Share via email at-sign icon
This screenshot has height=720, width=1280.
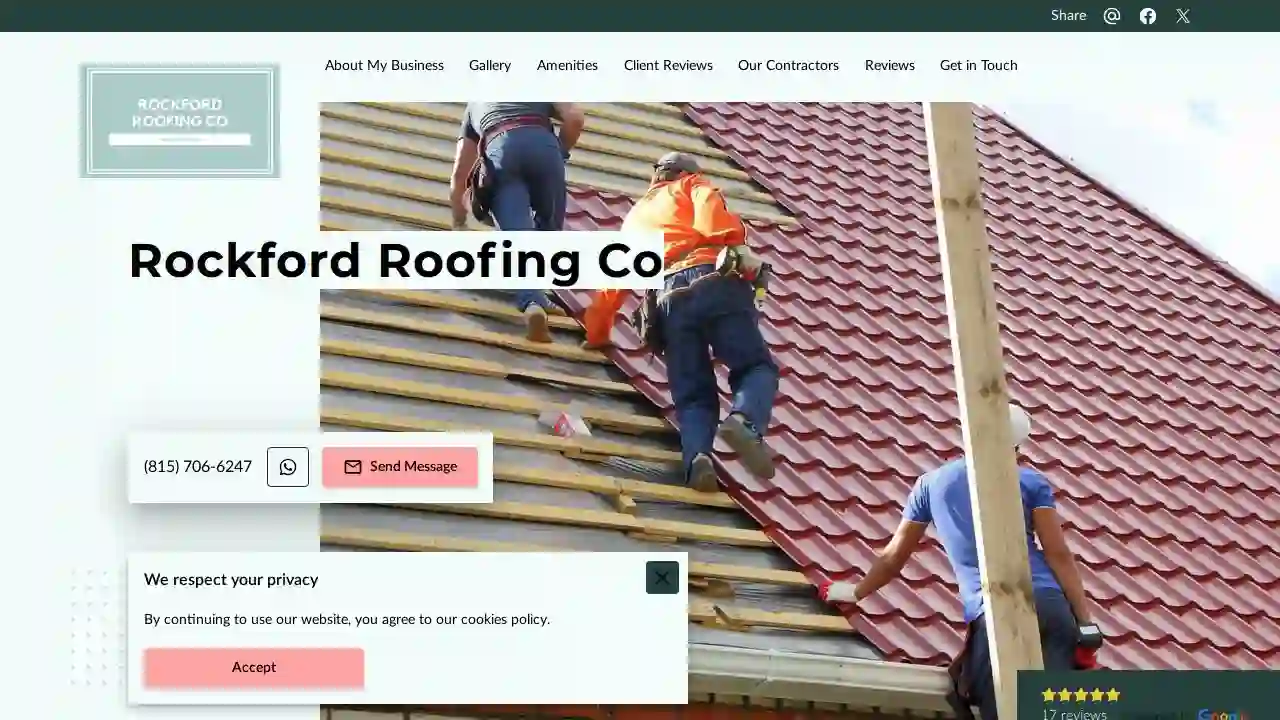(1112, 16)
